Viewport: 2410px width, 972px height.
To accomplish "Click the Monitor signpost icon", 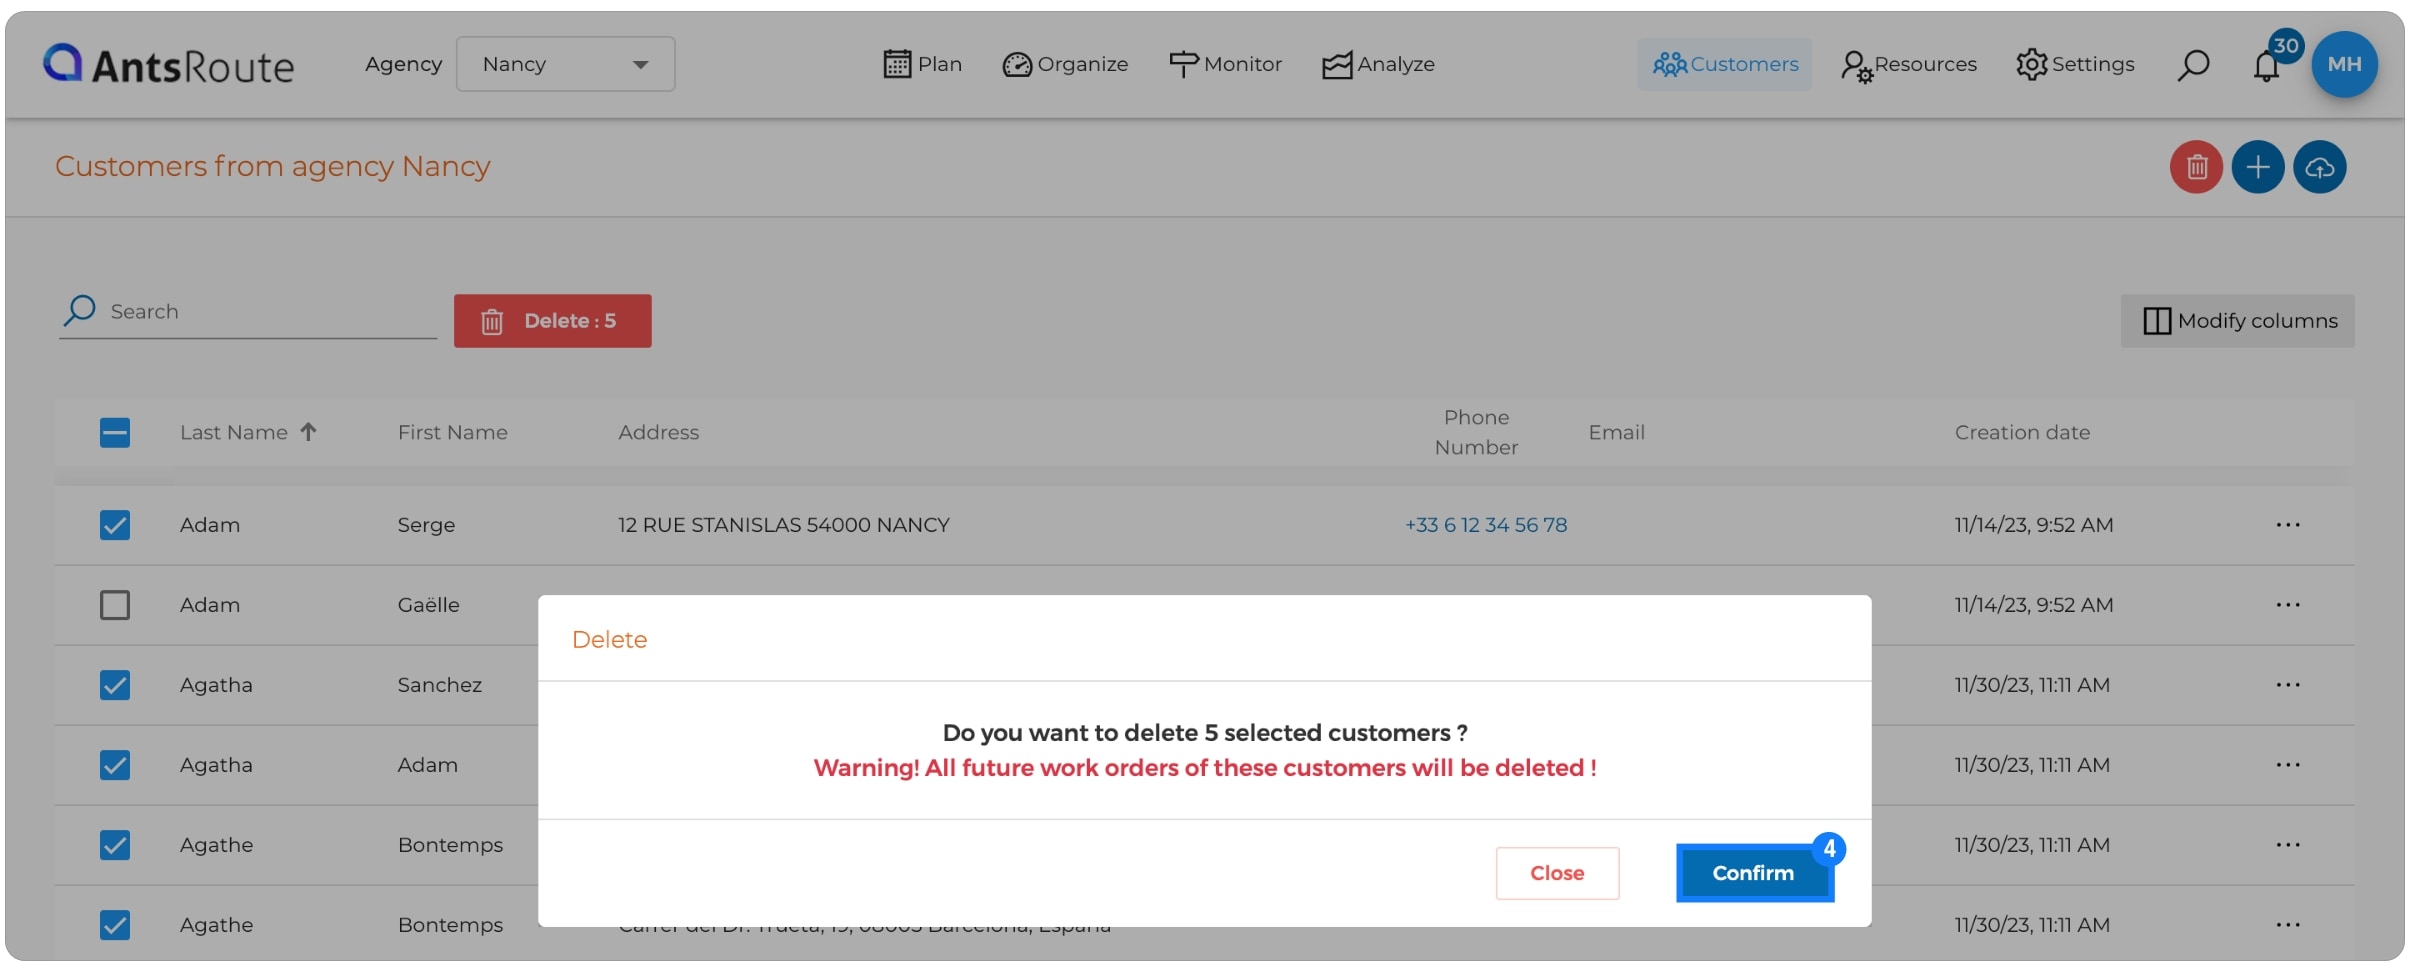I will pos(1183,65).
